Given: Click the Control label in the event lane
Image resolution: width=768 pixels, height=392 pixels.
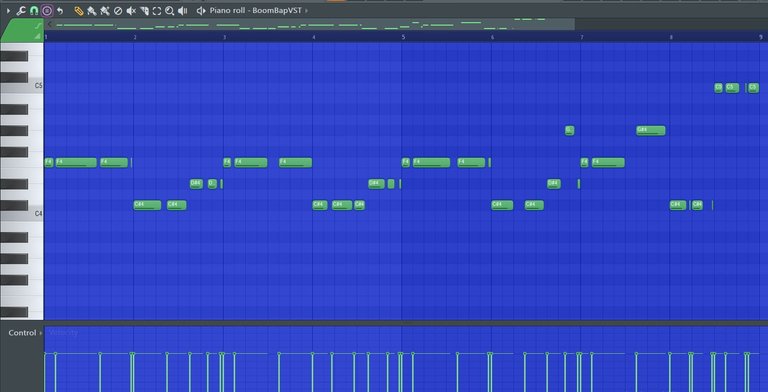Looking at the screenshot, I should pos(22,333).
